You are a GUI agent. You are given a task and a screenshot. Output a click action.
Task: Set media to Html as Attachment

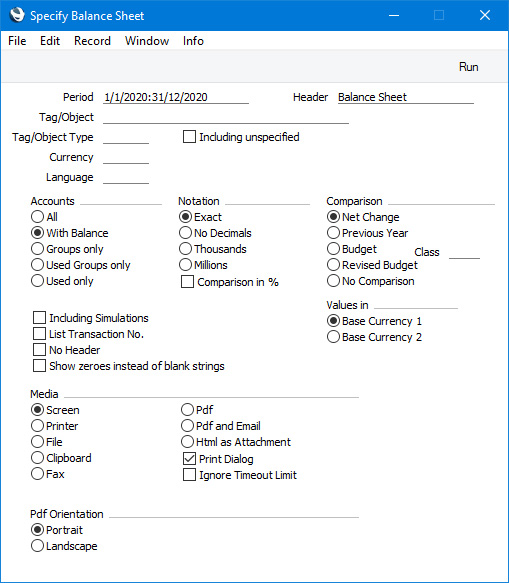pos(187,442)
